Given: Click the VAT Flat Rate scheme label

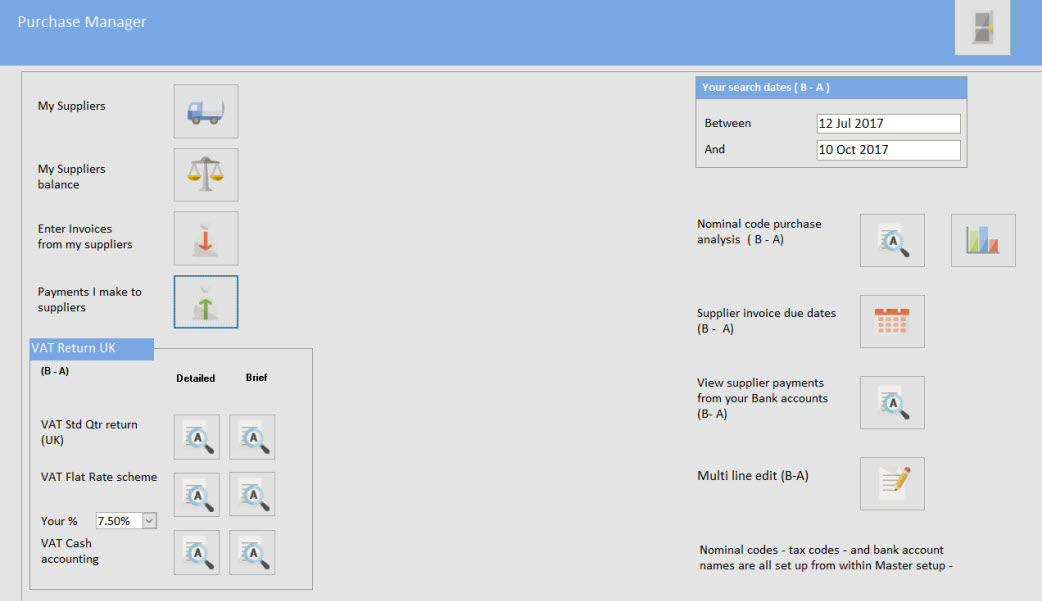Looking at the screenshot, I should click(x=99, y=477).
